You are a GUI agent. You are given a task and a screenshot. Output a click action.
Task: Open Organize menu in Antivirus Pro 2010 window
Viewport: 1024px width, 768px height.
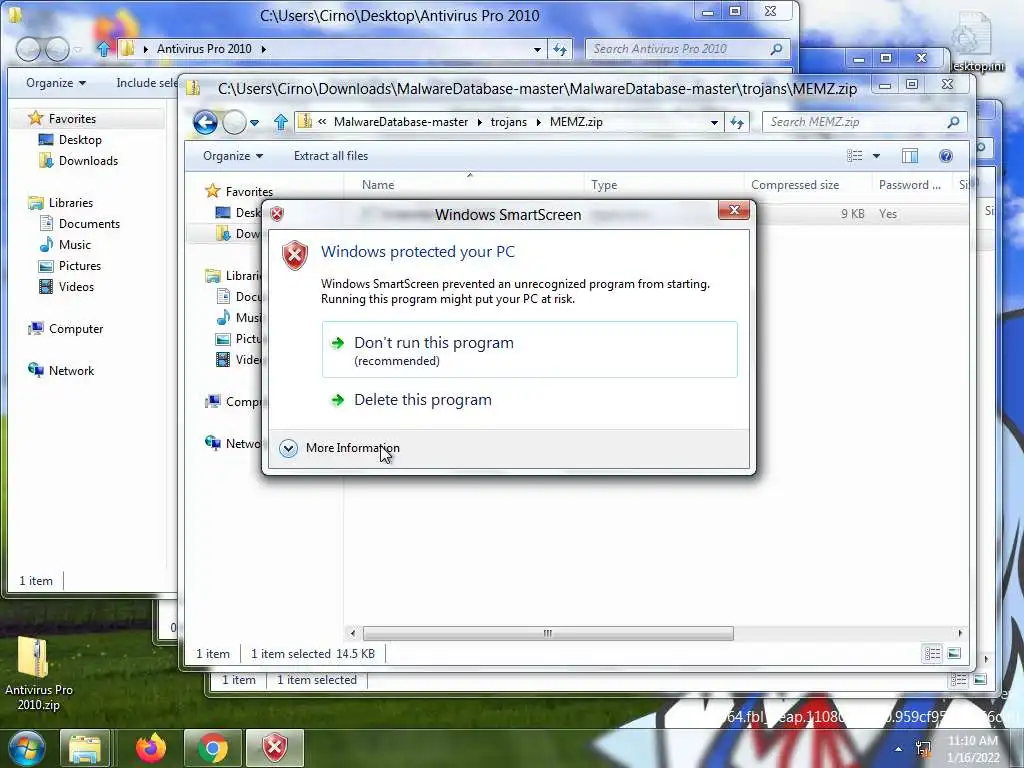pyautogui.click(x=56, y=83)
